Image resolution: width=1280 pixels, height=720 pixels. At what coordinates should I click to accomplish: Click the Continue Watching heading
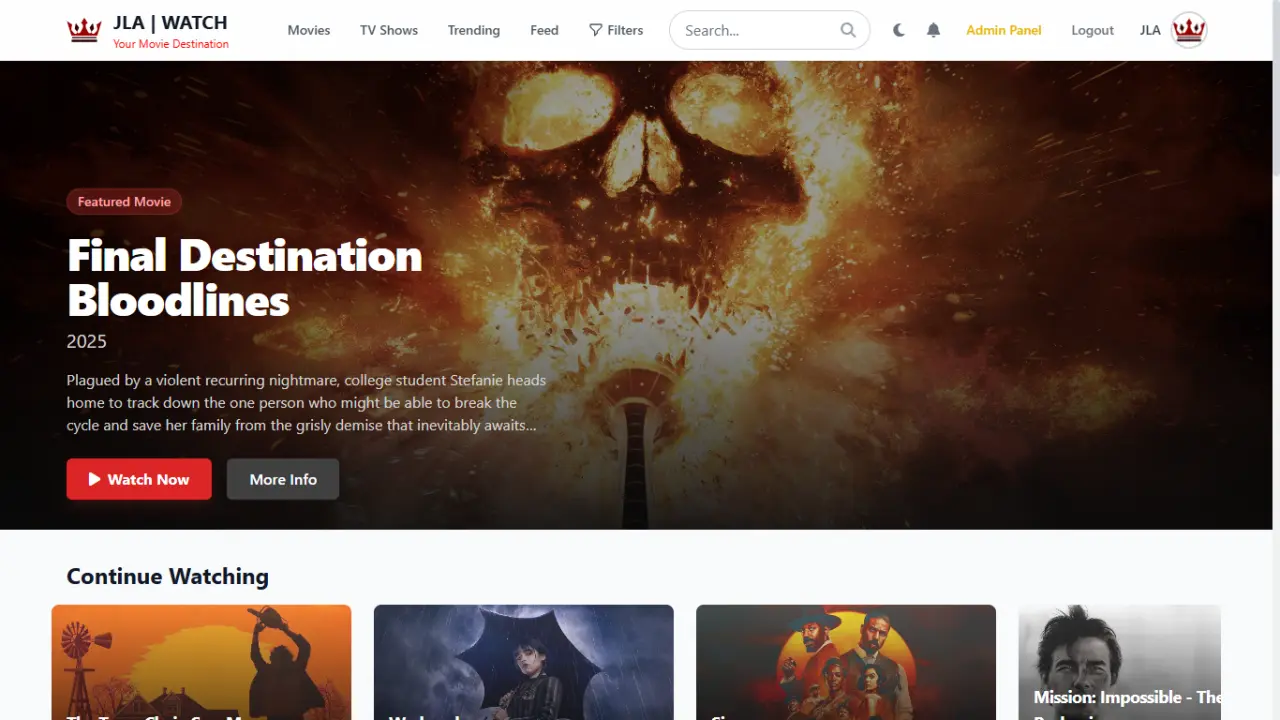(168, 576)
